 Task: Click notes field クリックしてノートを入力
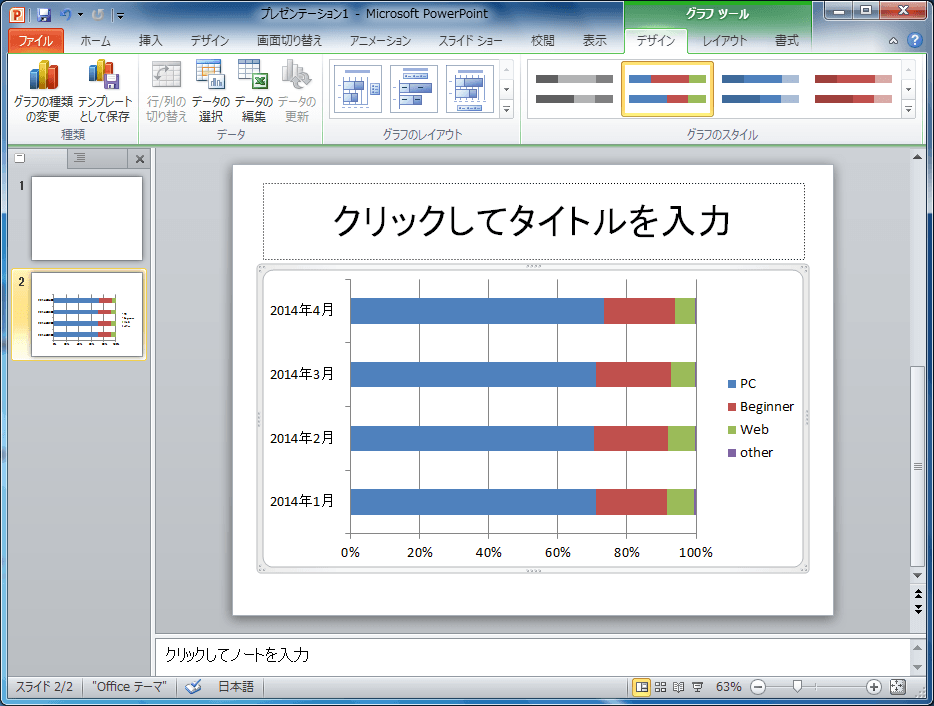[532, 655]
